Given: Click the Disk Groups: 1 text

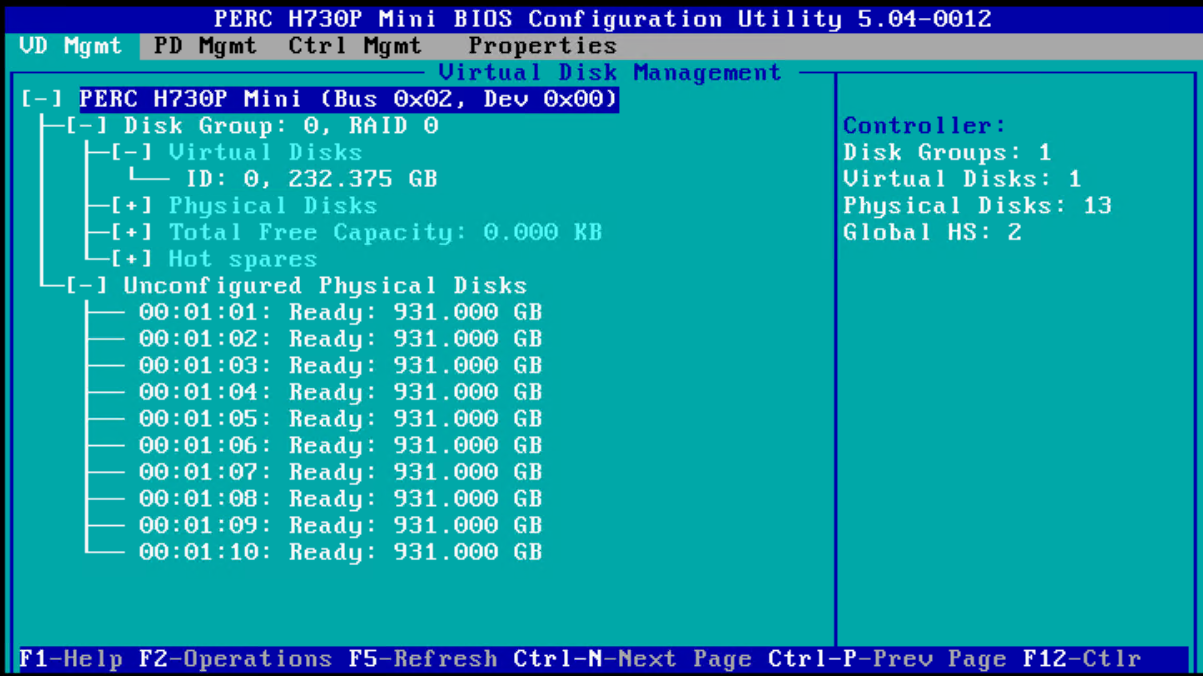Looking at the screenshot, I should (x=947, y=152).
